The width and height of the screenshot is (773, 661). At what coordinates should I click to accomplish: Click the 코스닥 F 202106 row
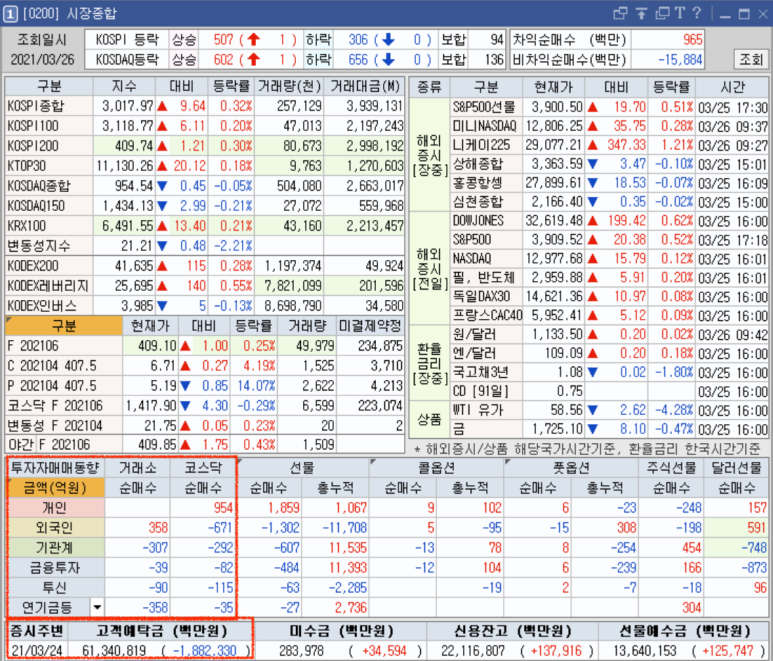pos(205,406)
